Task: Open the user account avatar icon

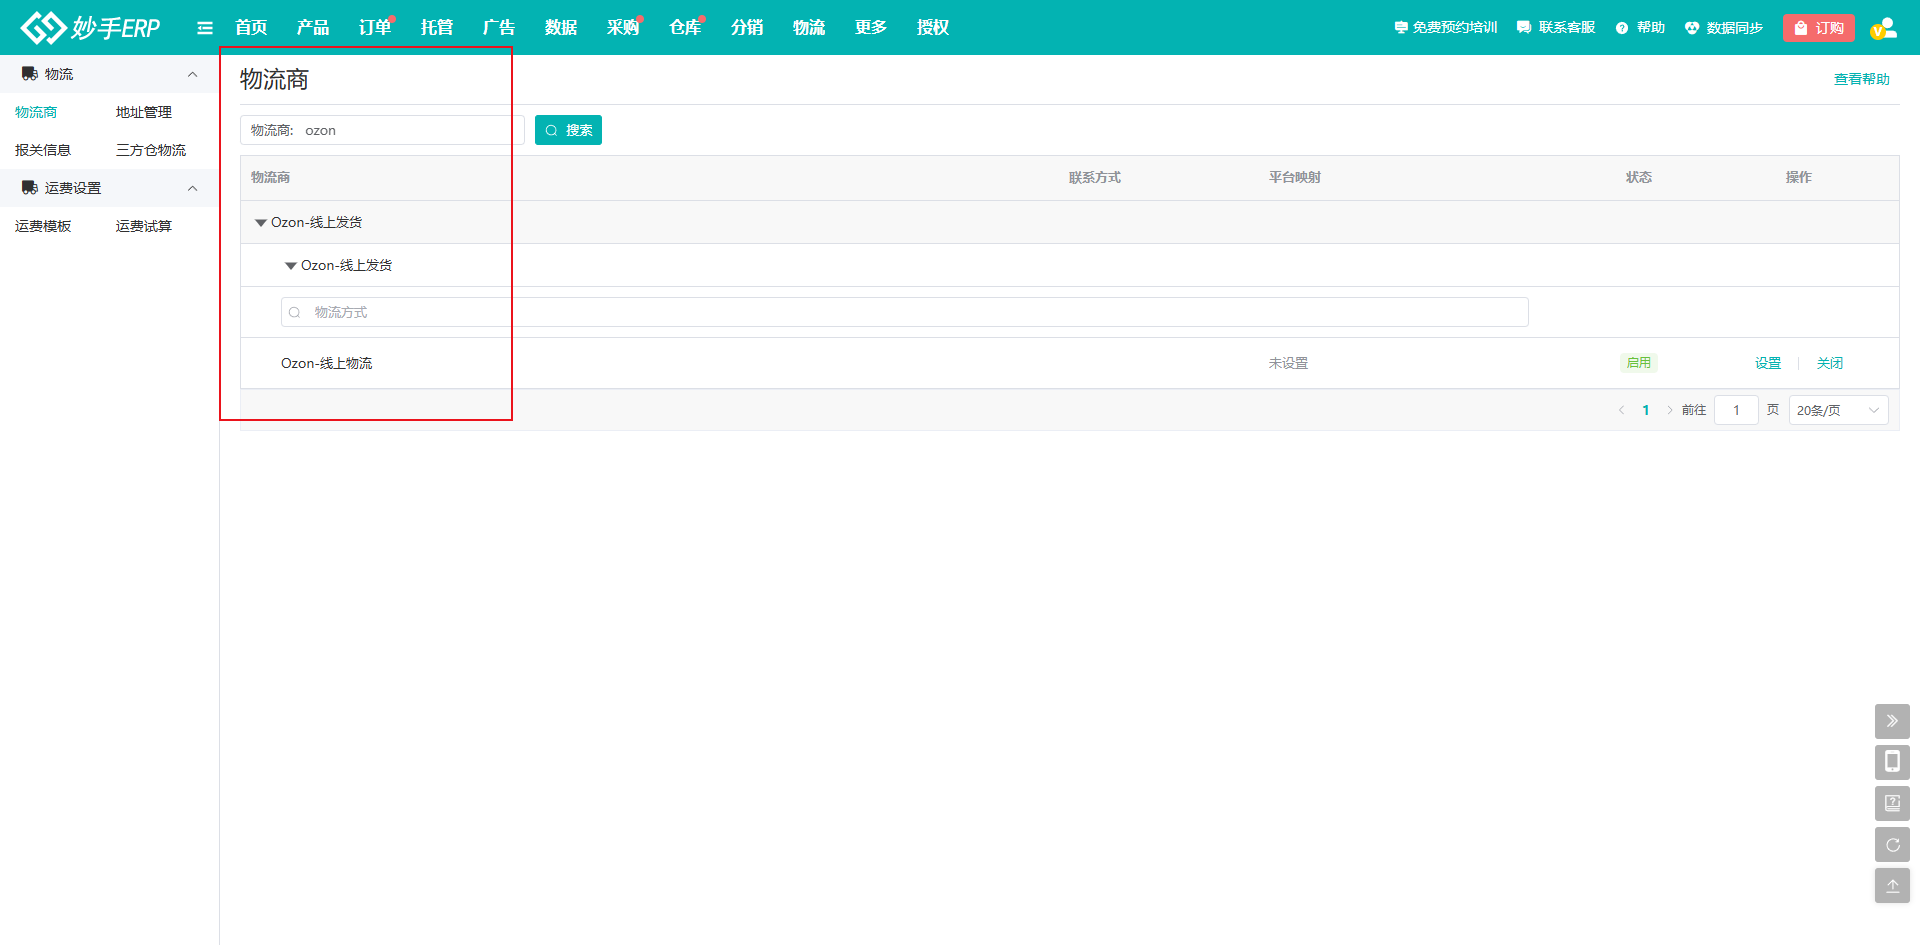Action: click(1883, 28)
